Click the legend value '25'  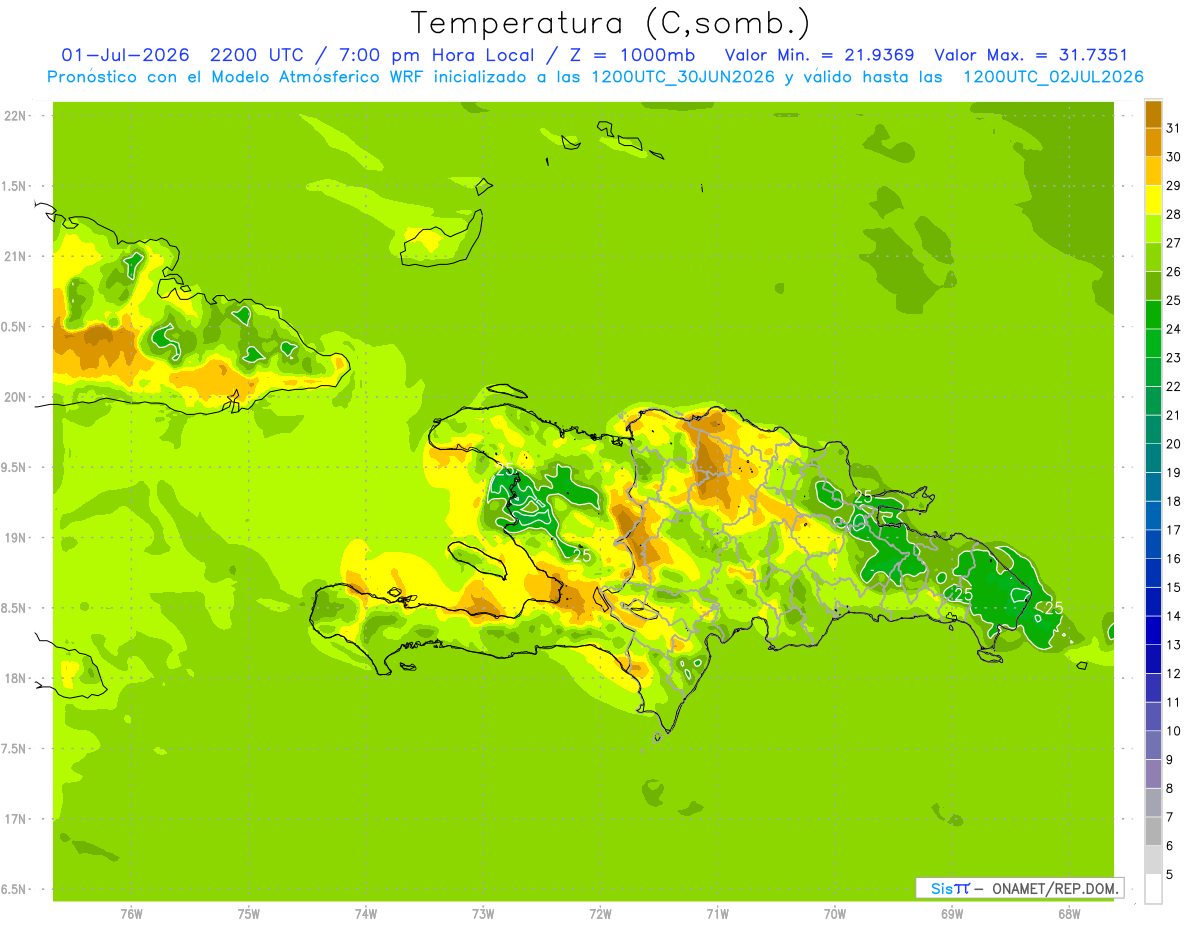pos(1173,300)
